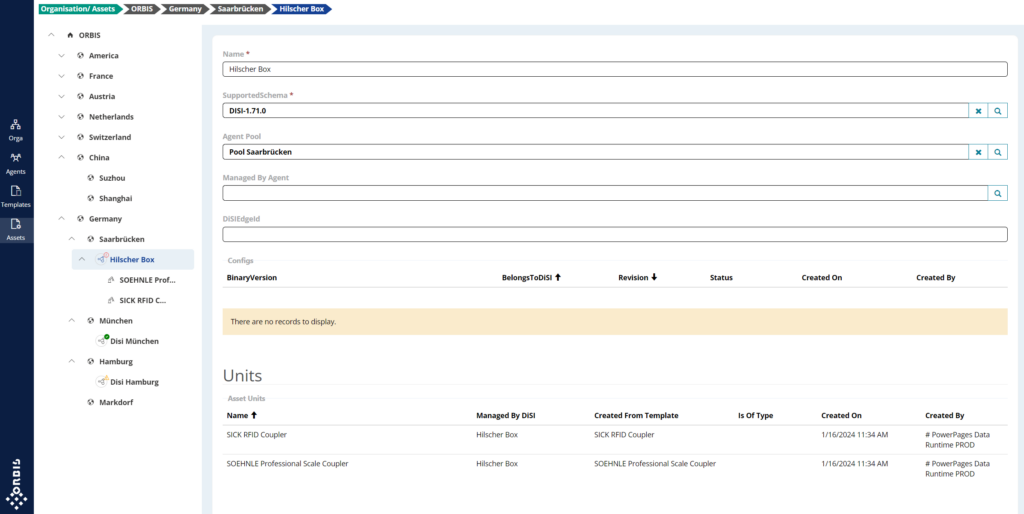This screenshot has height=514, width=1024.
Task: Select the ORBIS breadcrumb item
Action: (x=143, y=9)
